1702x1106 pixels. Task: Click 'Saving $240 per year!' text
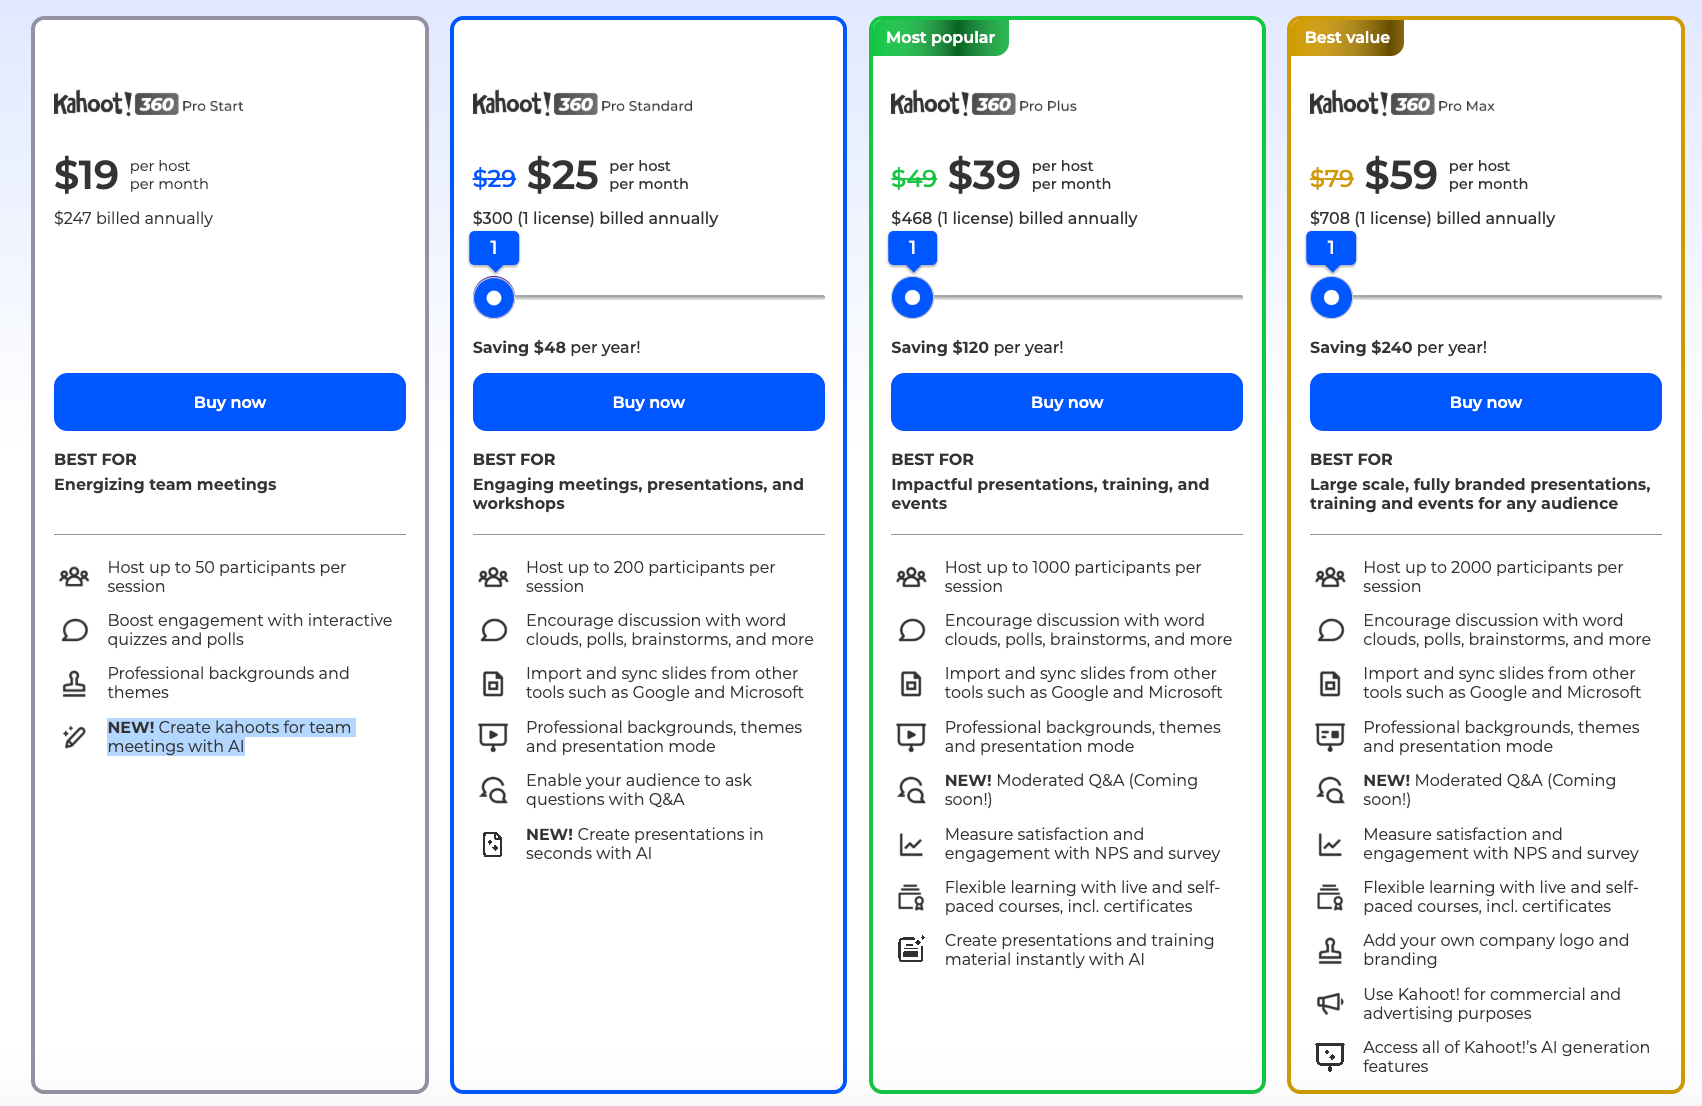1398,347
